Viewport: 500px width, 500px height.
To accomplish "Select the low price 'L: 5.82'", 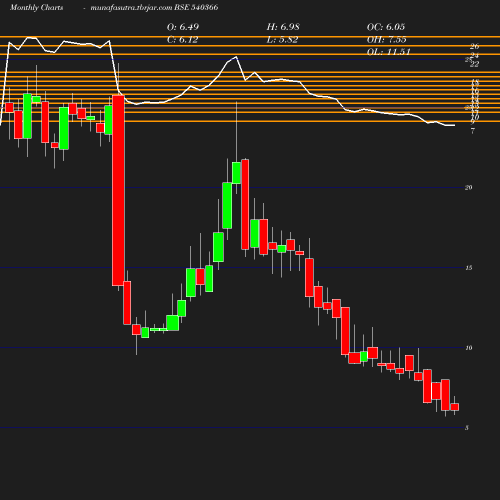I will [x=282, y=40].
